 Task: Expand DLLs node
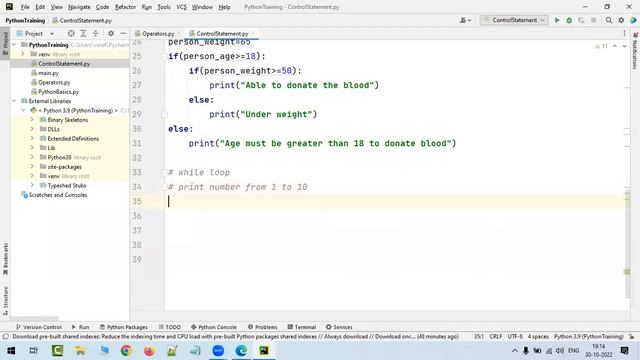click(x=32, y=129)
